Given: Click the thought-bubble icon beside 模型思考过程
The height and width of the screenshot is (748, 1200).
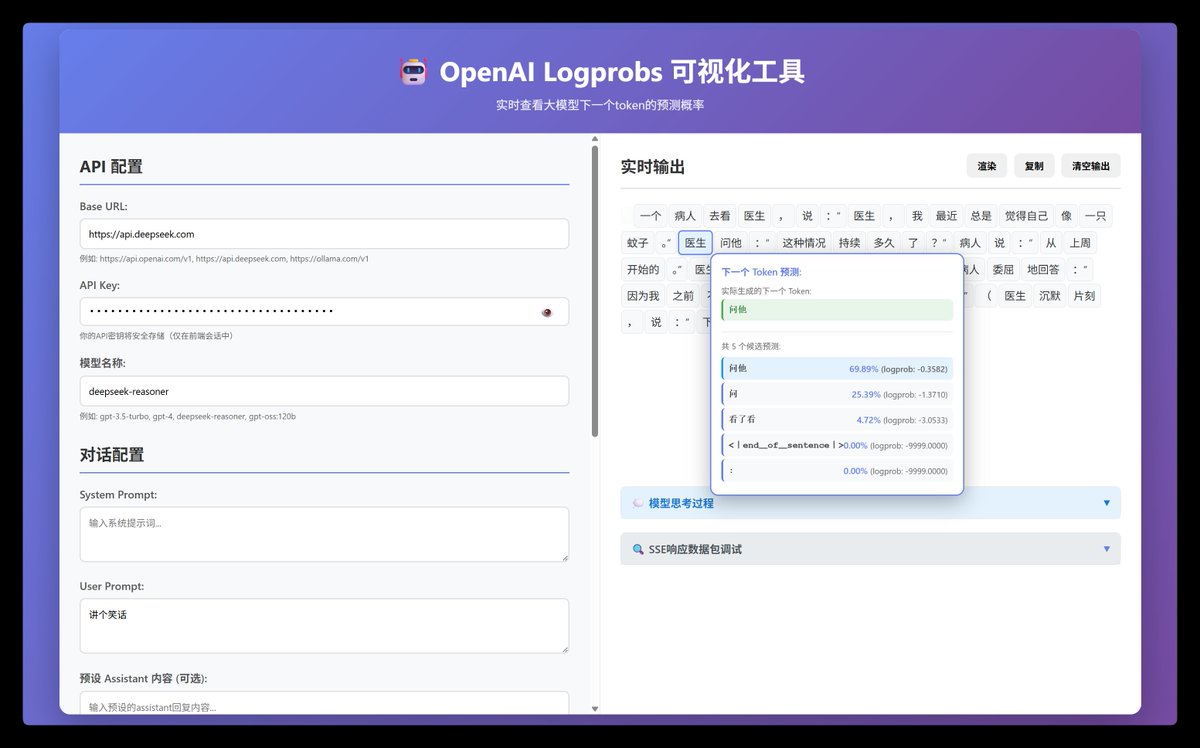Looking at the screenshot, I should [638, 503].
